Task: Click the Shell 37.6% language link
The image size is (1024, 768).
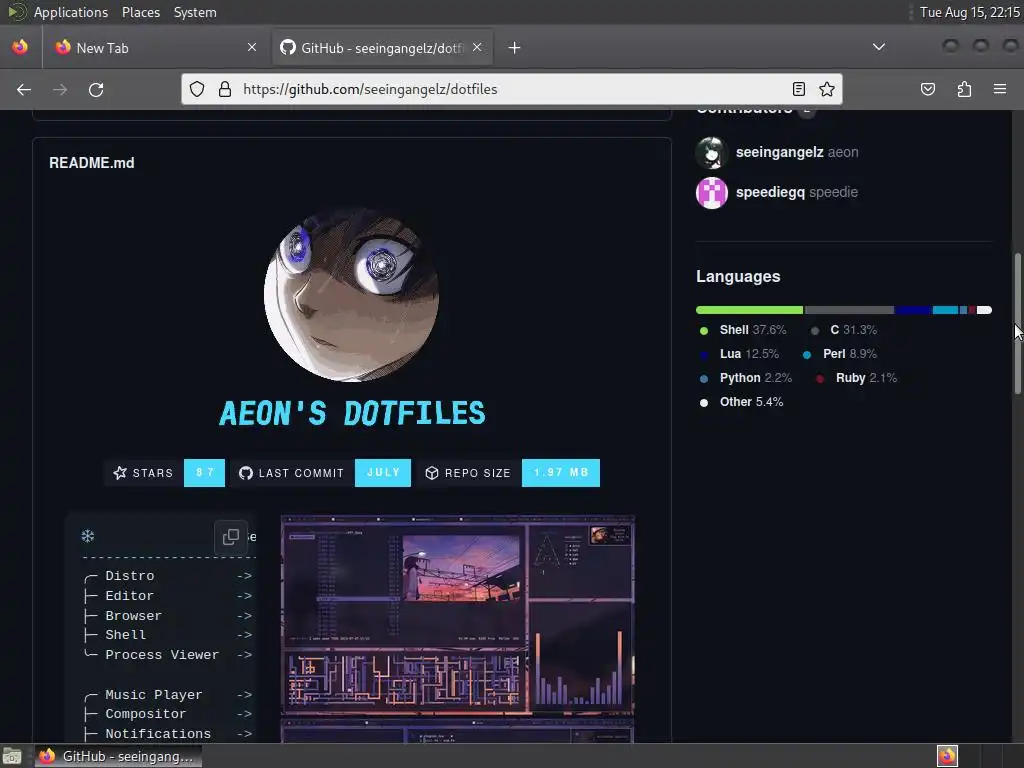Action: (743, 330)
